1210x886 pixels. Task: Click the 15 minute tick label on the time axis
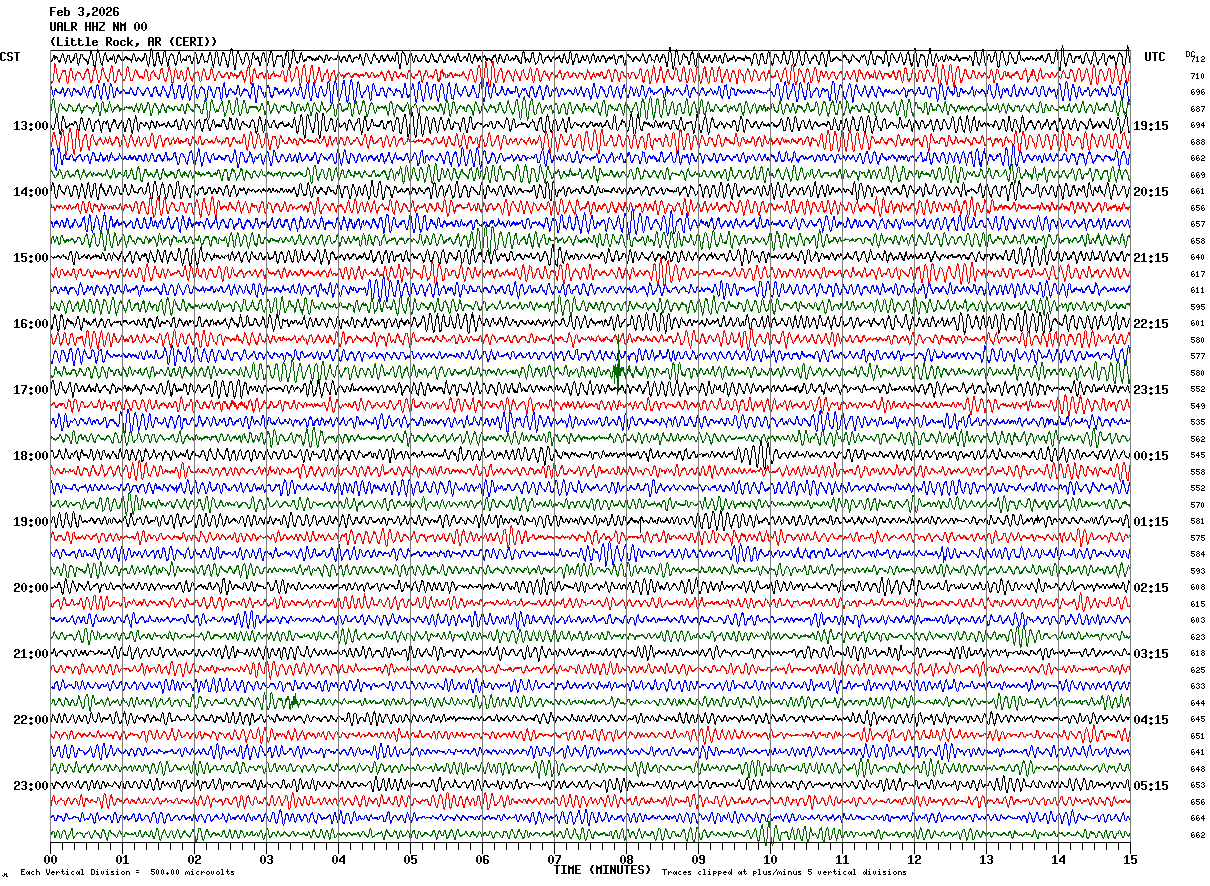1130,859
